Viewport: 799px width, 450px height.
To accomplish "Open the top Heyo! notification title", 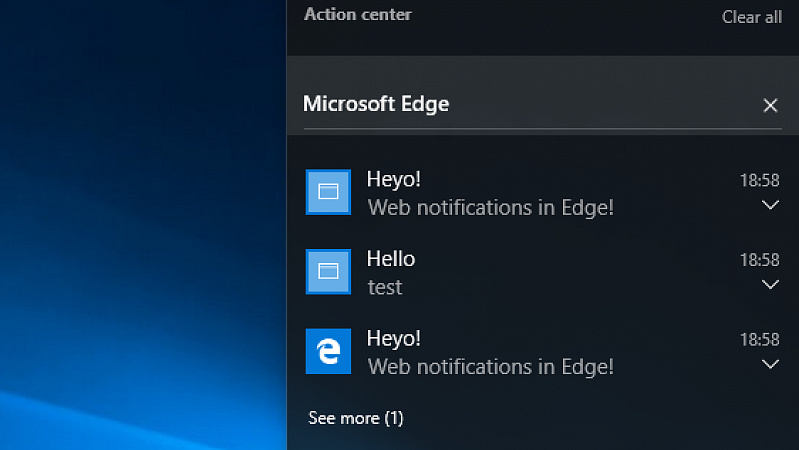I will (394, 179).
